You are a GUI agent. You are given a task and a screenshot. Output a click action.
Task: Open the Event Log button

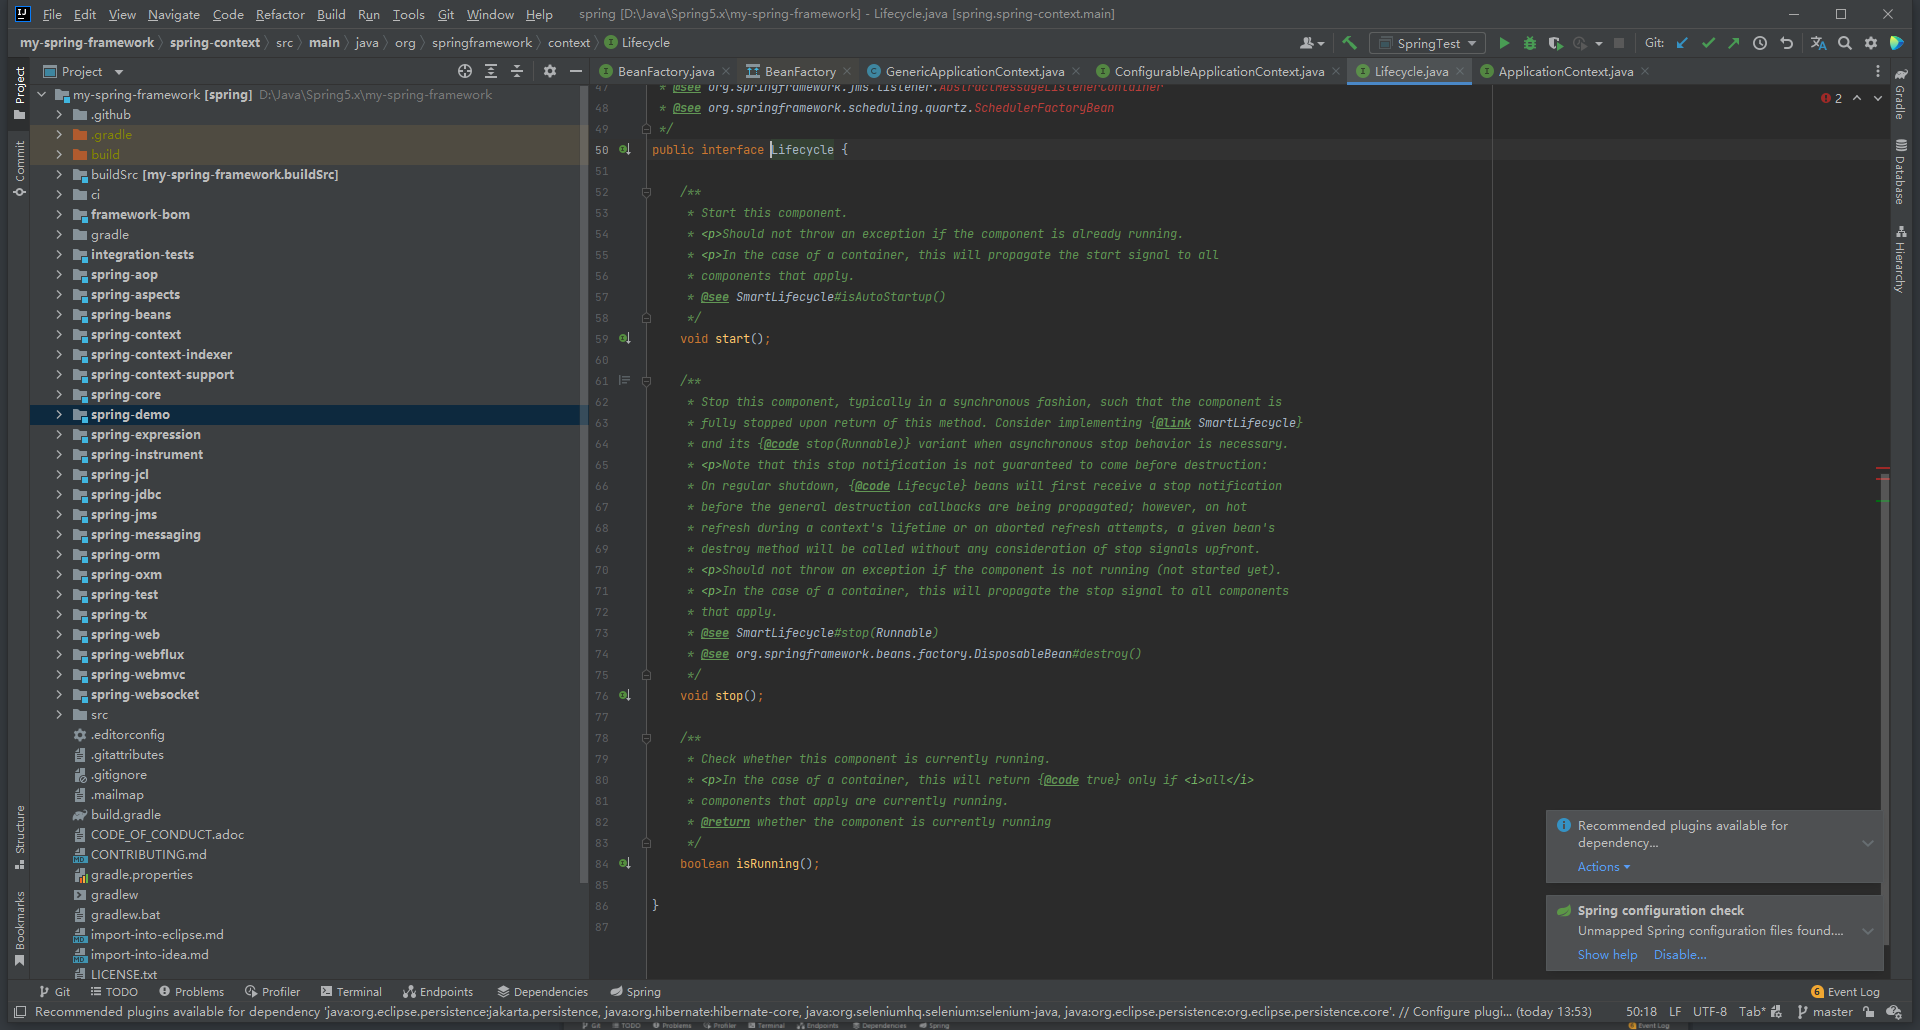click(1845, 992)
